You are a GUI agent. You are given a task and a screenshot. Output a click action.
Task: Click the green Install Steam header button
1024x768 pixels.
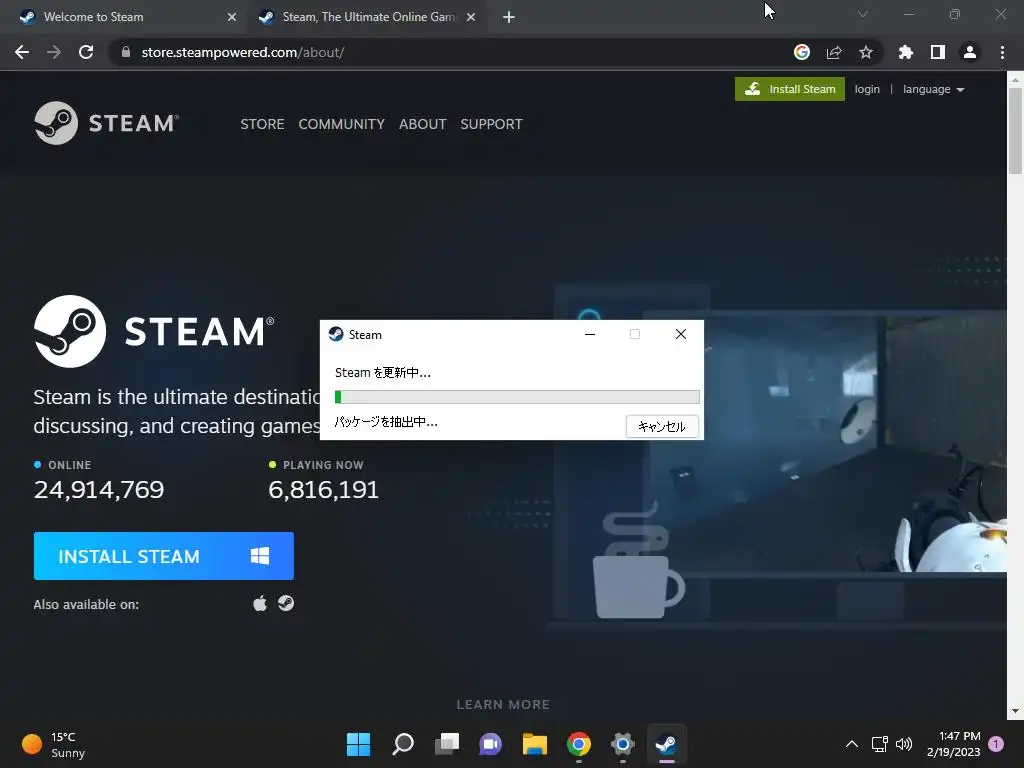(790, 89)
